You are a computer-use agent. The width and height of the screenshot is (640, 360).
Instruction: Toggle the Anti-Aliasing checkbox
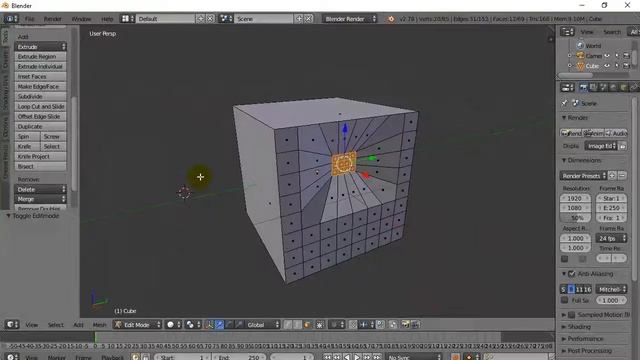pyautogui.click(x=571, y=274)
